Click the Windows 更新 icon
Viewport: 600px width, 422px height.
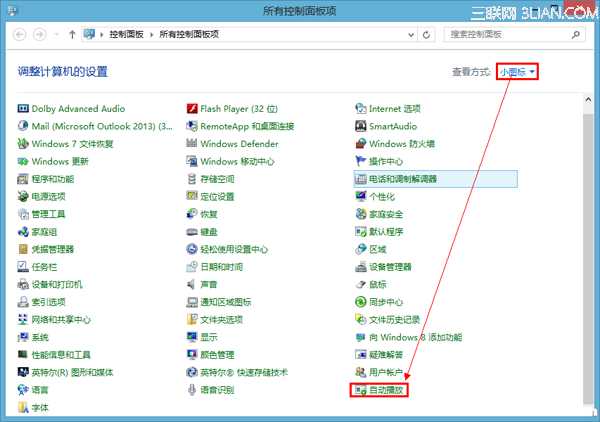click(x=23, y=161)
